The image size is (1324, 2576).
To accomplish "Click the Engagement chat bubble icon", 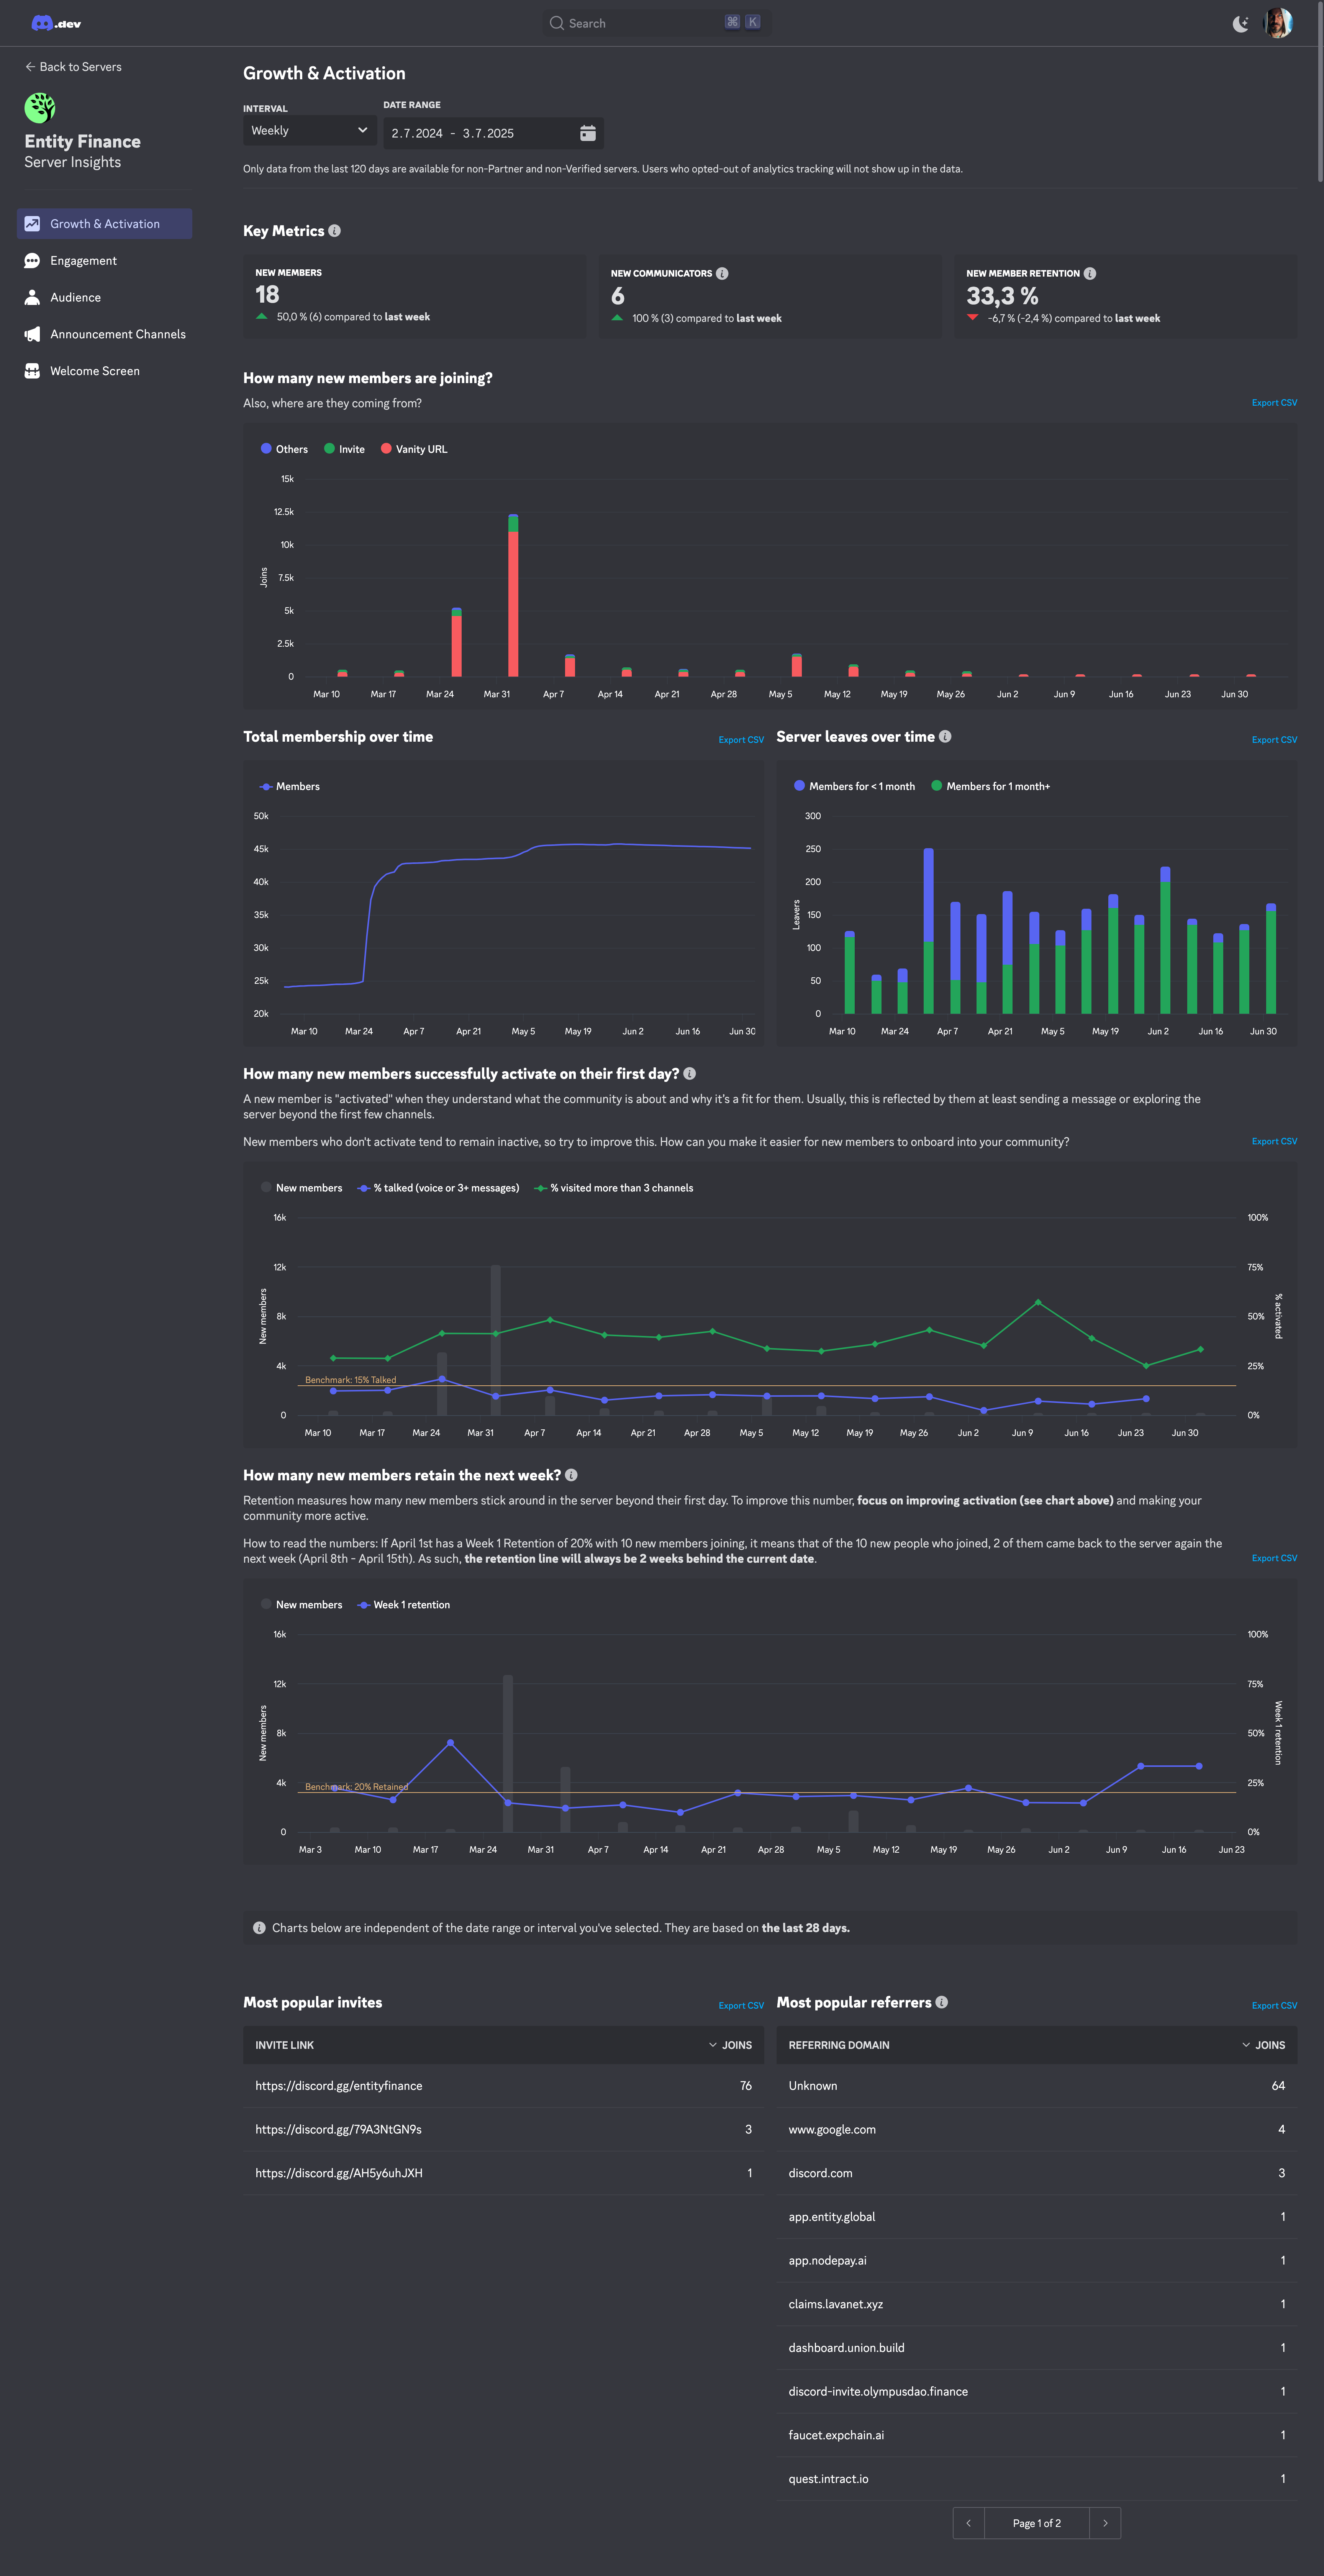I will (32, 261).
